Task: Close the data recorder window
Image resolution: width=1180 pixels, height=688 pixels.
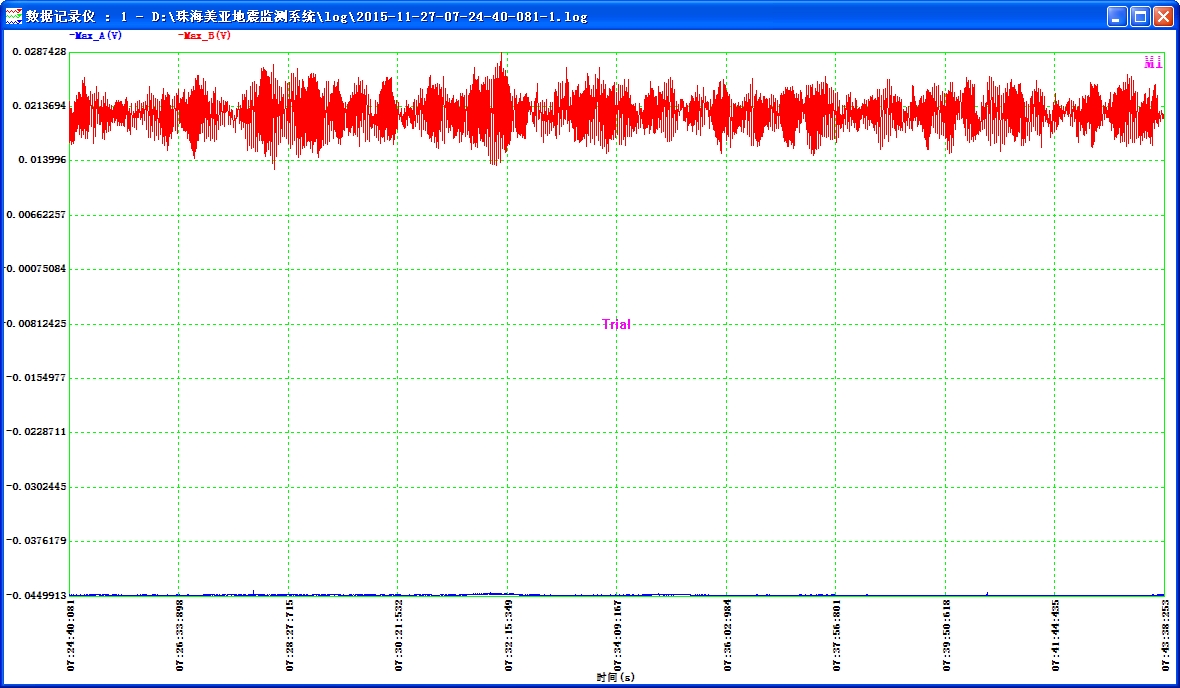Action: point(1163,16)
